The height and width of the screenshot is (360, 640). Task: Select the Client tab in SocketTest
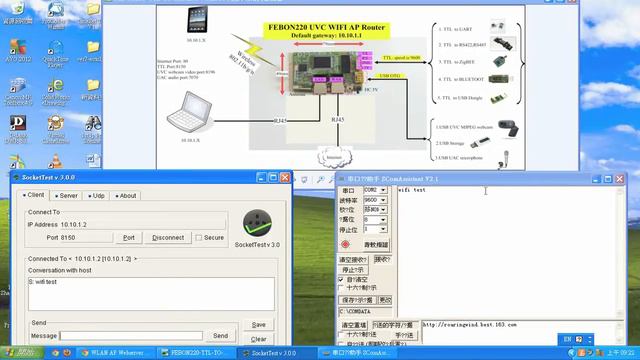33,195
